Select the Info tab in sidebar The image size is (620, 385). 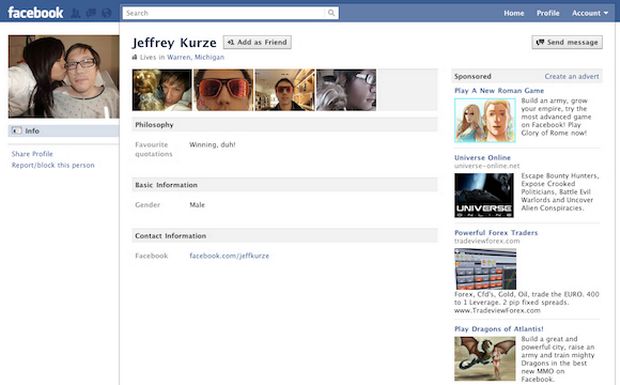pos(64,131)
